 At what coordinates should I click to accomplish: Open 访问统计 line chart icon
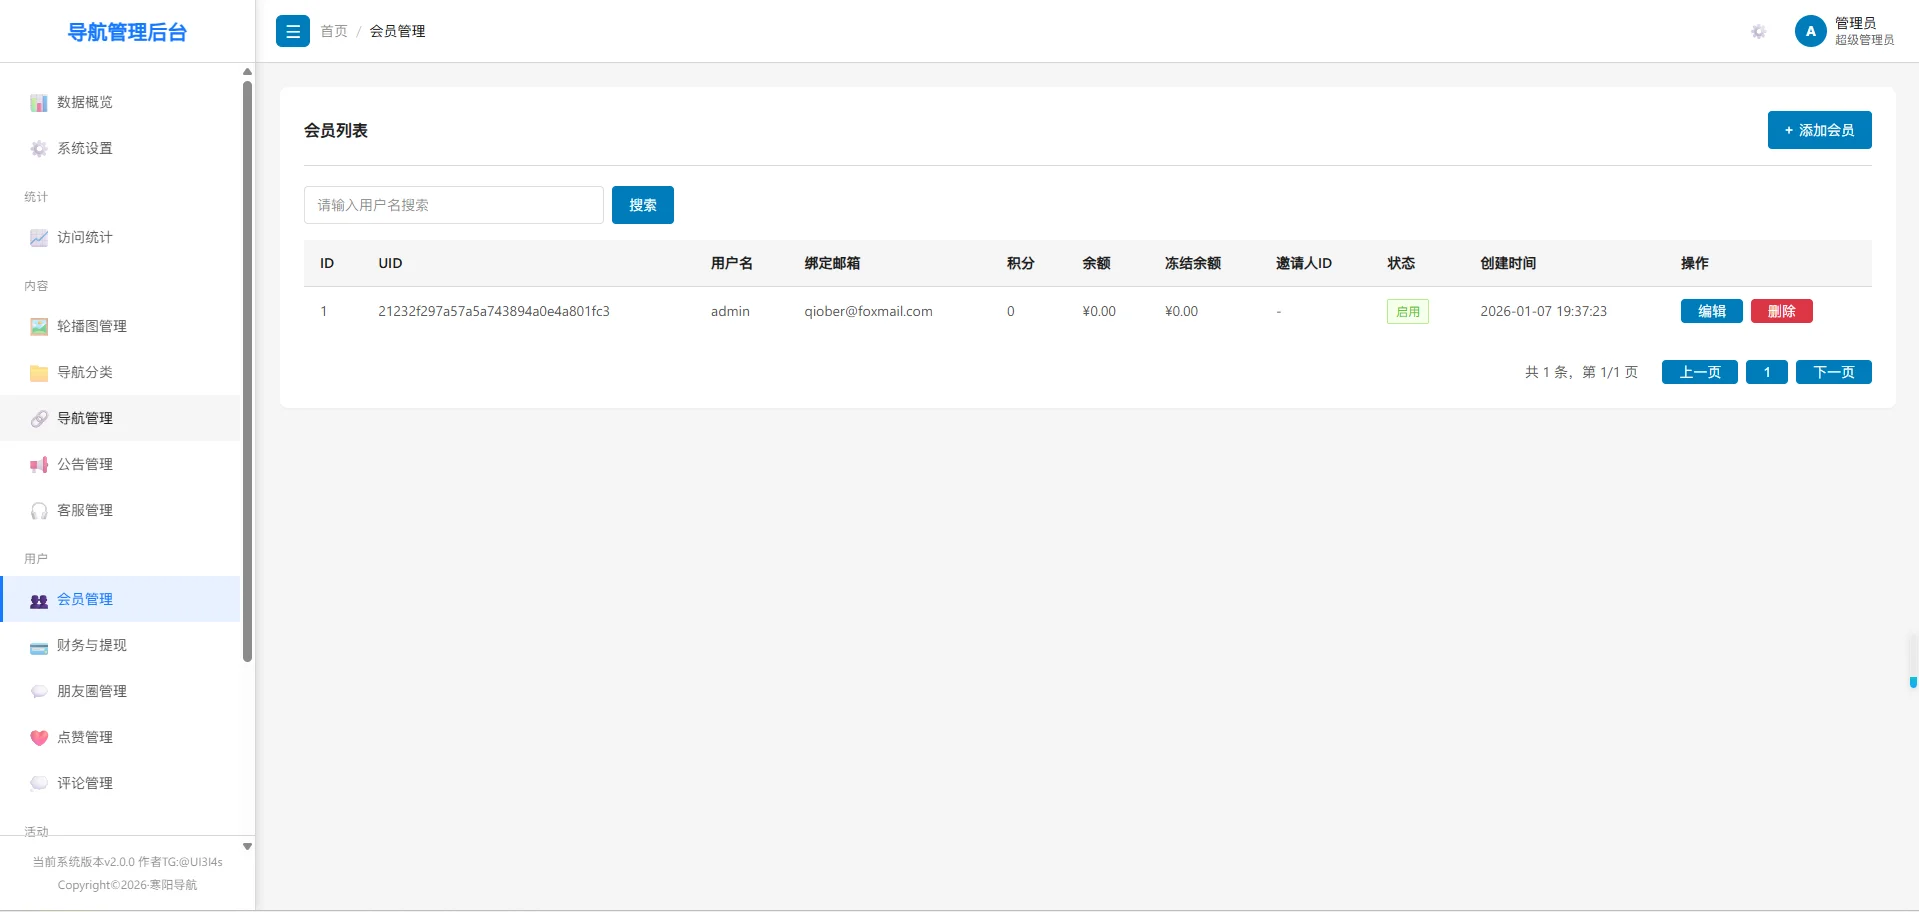(x=39, y=238)
